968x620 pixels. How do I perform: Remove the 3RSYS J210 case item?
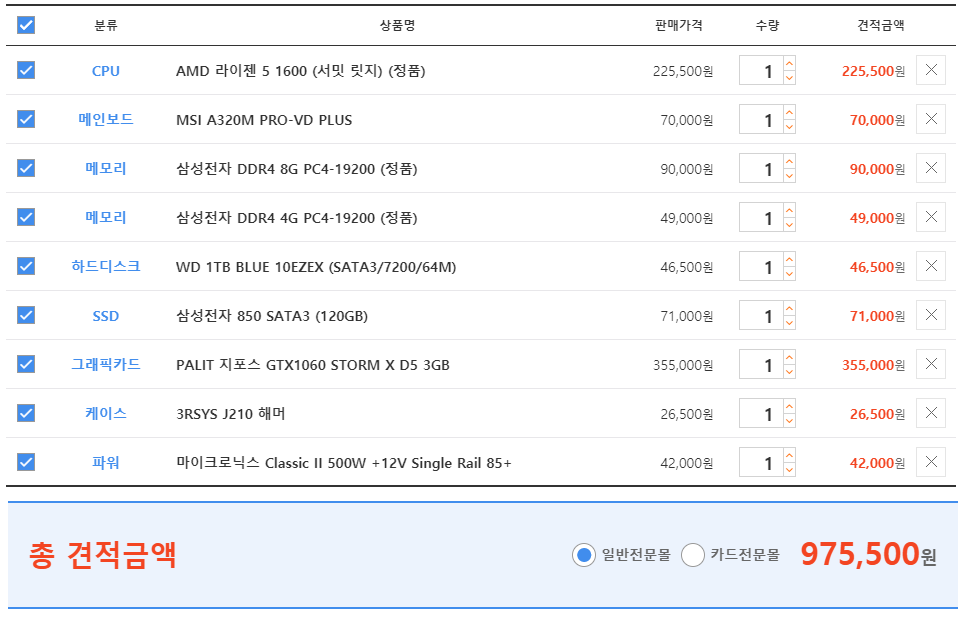click(931, 413)
